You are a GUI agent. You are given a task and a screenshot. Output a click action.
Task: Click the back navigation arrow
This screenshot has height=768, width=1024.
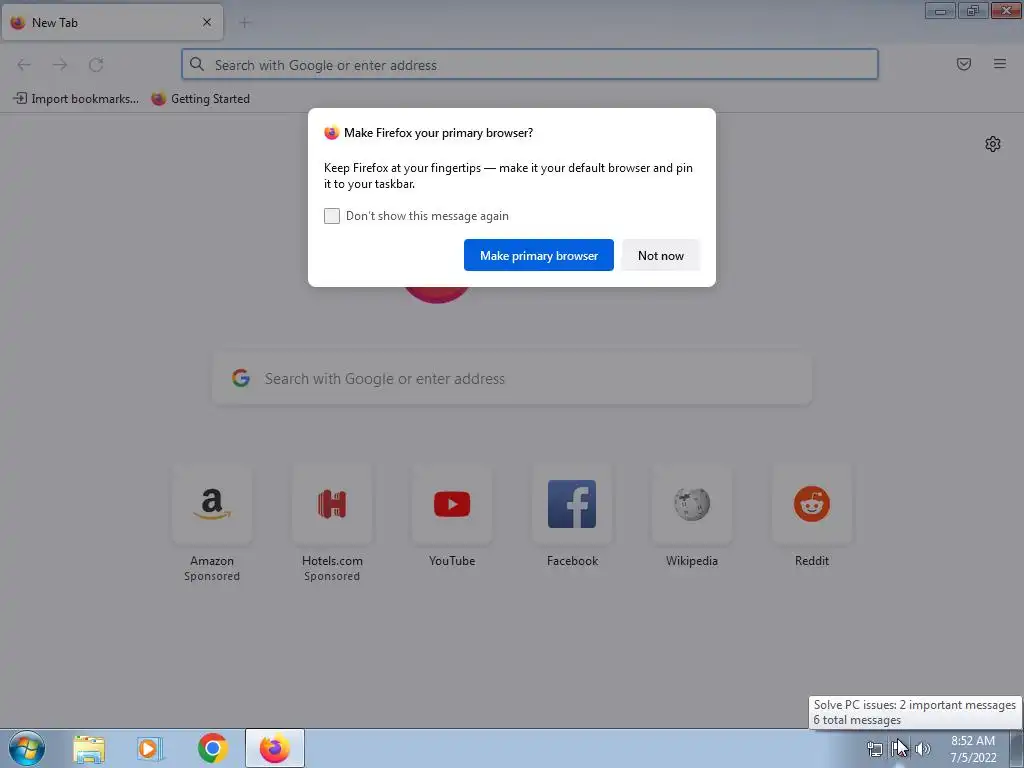24,65
